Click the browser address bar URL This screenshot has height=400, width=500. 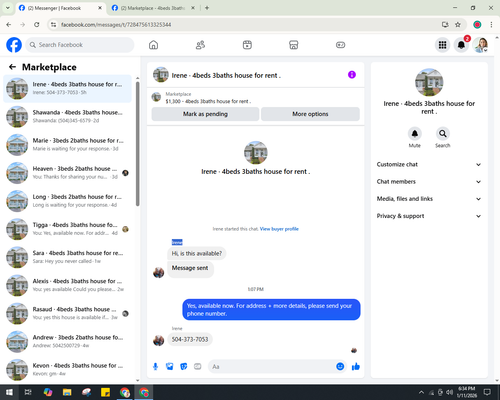coord(116,25)
